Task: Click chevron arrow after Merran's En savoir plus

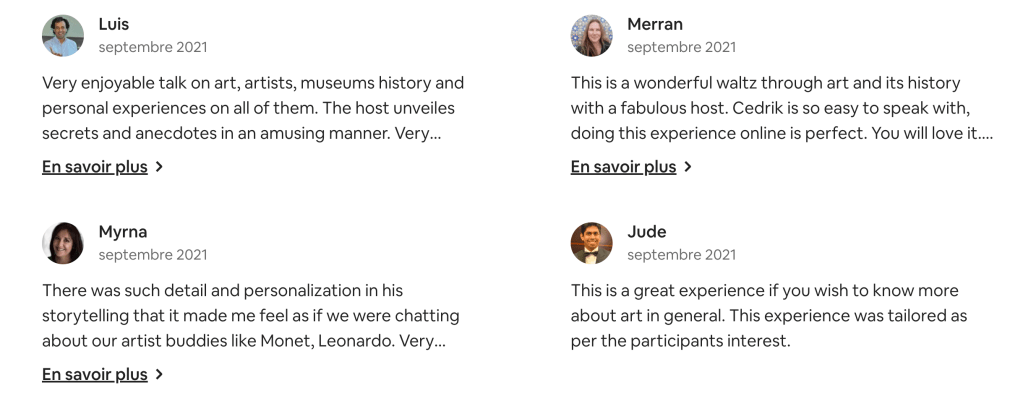Action: [688, 167]
